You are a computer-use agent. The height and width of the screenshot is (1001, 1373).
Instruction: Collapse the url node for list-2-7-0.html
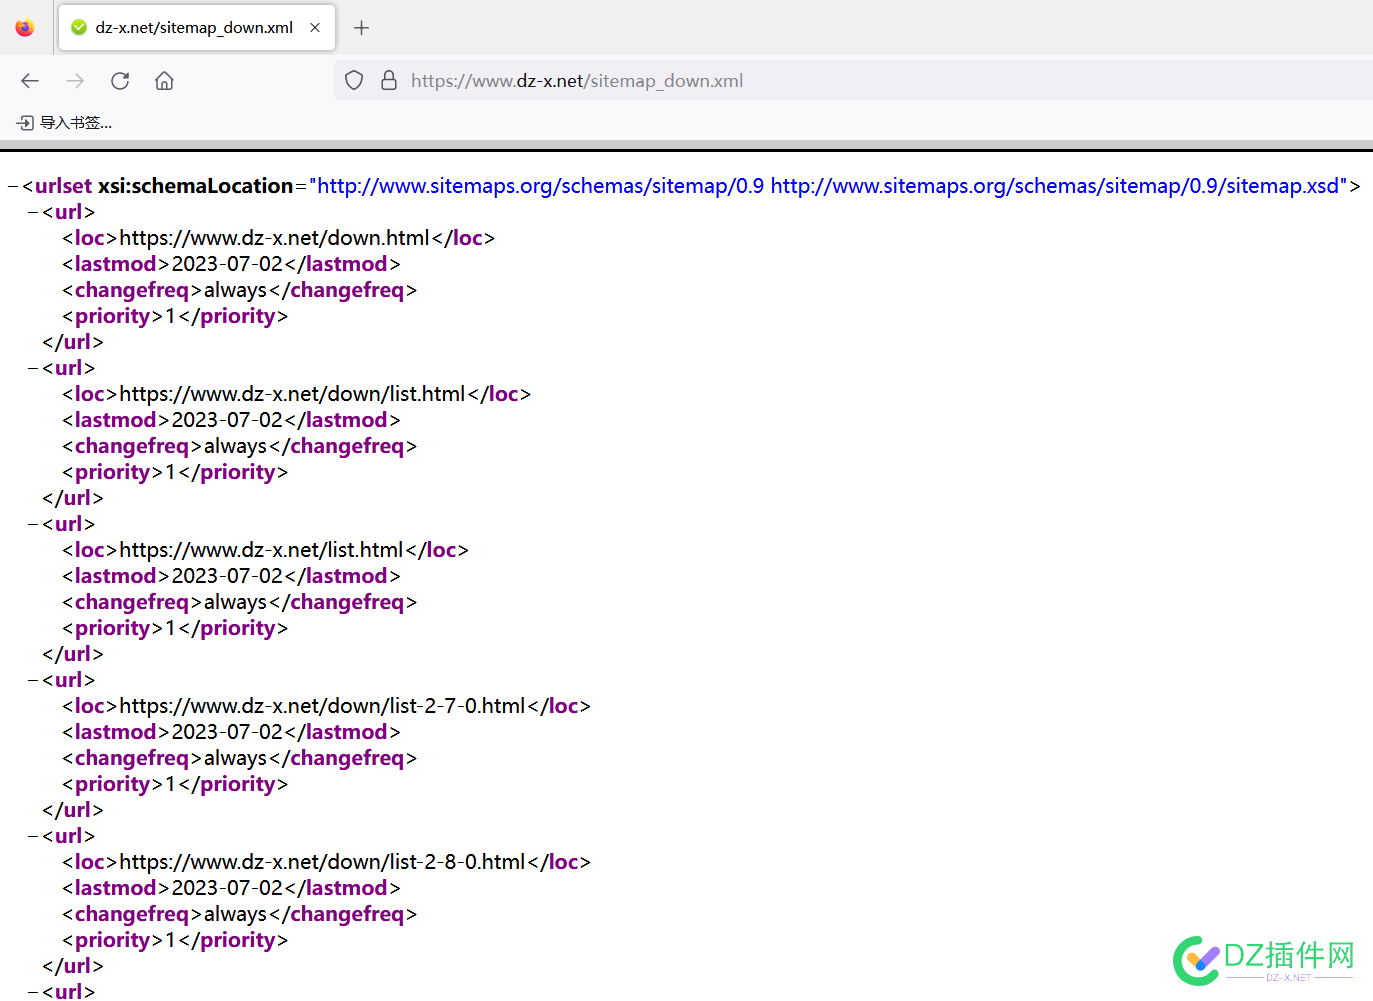pyautogui.click(x=33, y=681)
